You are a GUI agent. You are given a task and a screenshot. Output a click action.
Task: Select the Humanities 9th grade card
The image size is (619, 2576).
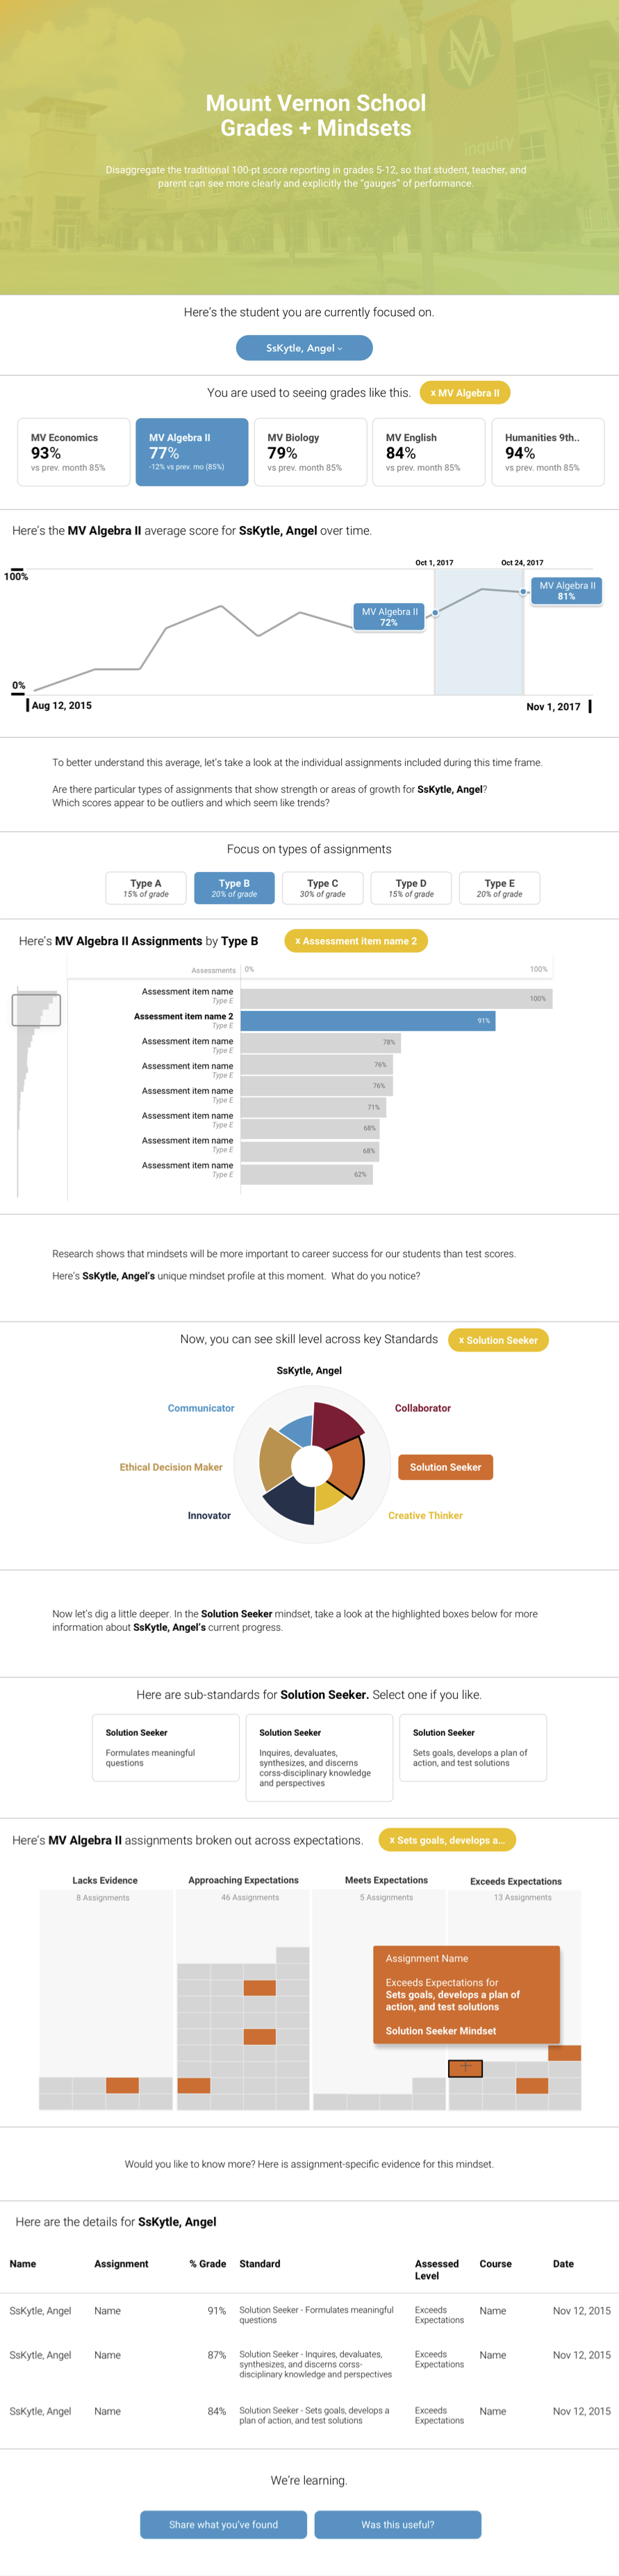(x=547, y=452)
